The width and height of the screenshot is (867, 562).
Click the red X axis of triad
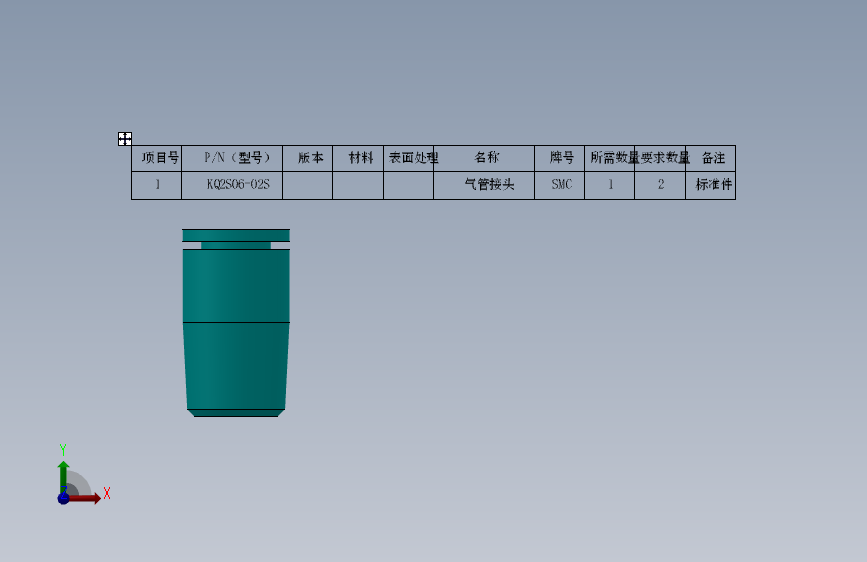pos(85,498)
